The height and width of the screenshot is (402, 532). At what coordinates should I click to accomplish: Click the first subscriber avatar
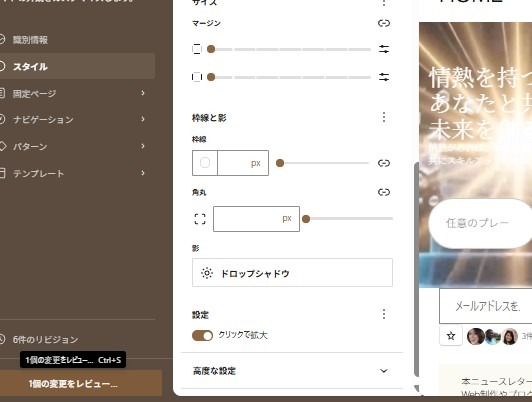tap(475, 336)
